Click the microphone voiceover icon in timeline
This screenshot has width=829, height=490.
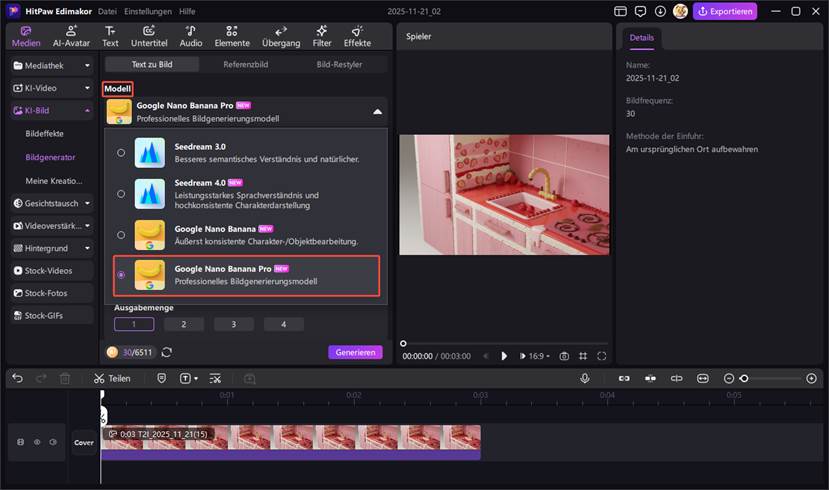585,379
